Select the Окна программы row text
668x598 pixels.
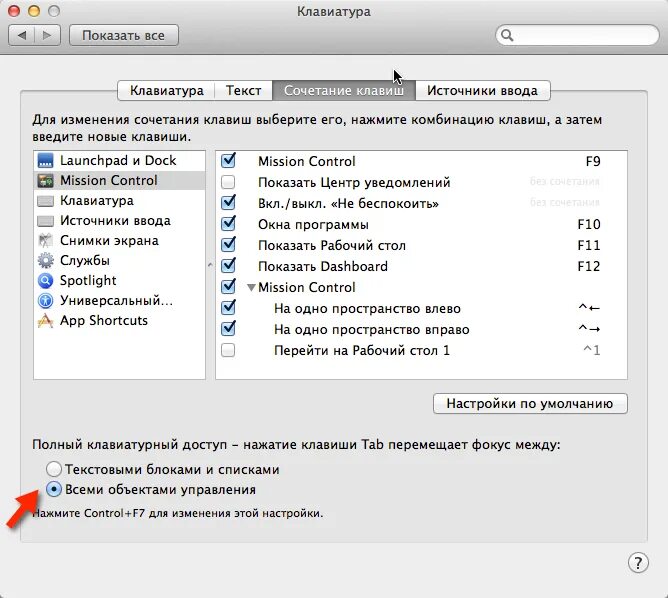point(313,224)
